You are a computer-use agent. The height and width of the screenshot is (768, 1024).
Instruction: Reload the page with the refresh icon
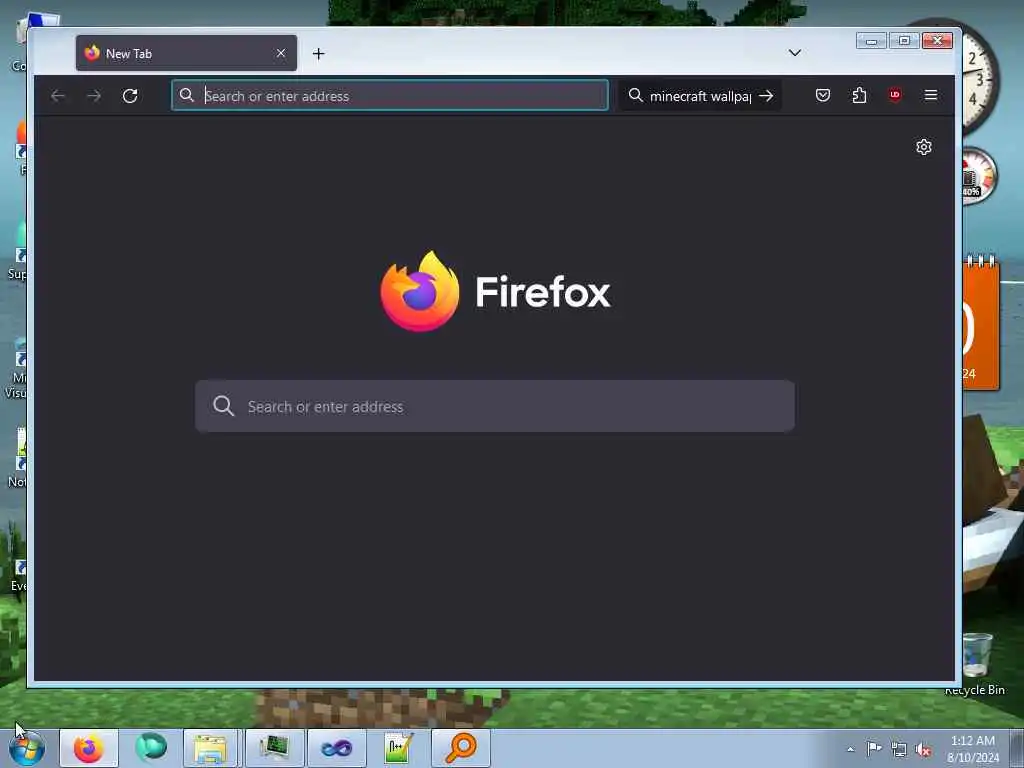click(130, 96)
